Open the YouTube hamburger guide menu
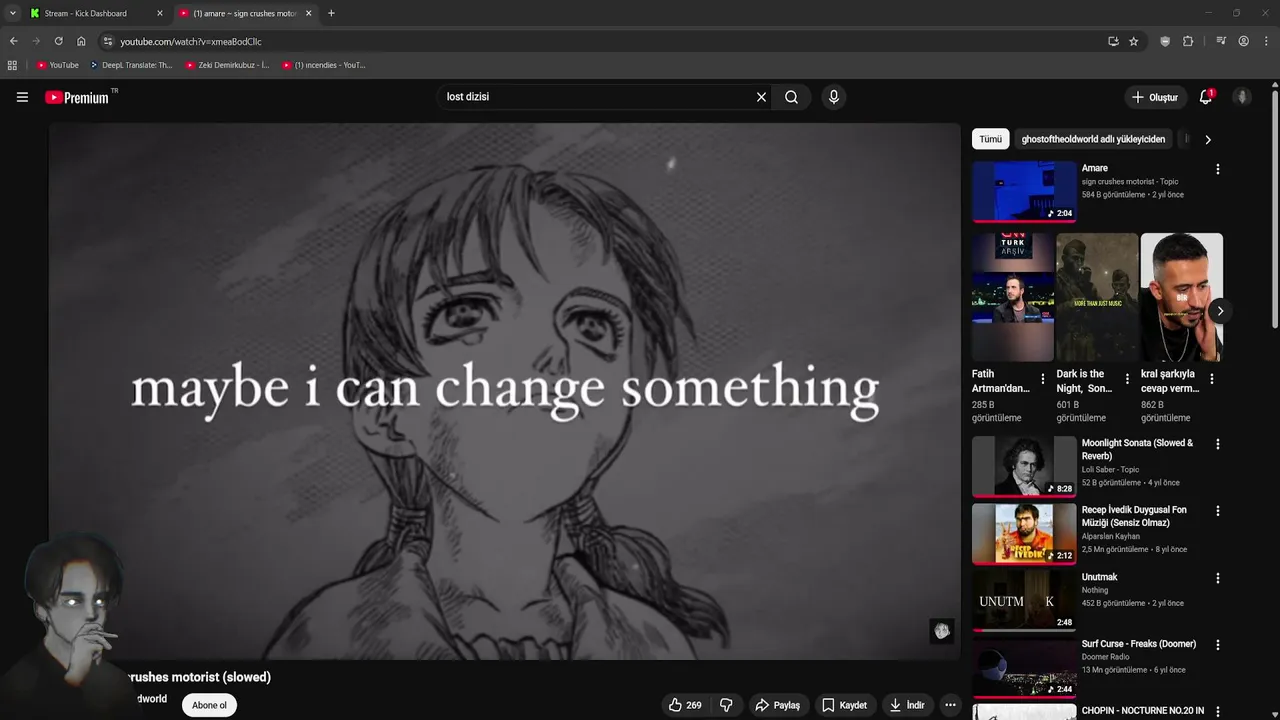 tap(22, 97)
